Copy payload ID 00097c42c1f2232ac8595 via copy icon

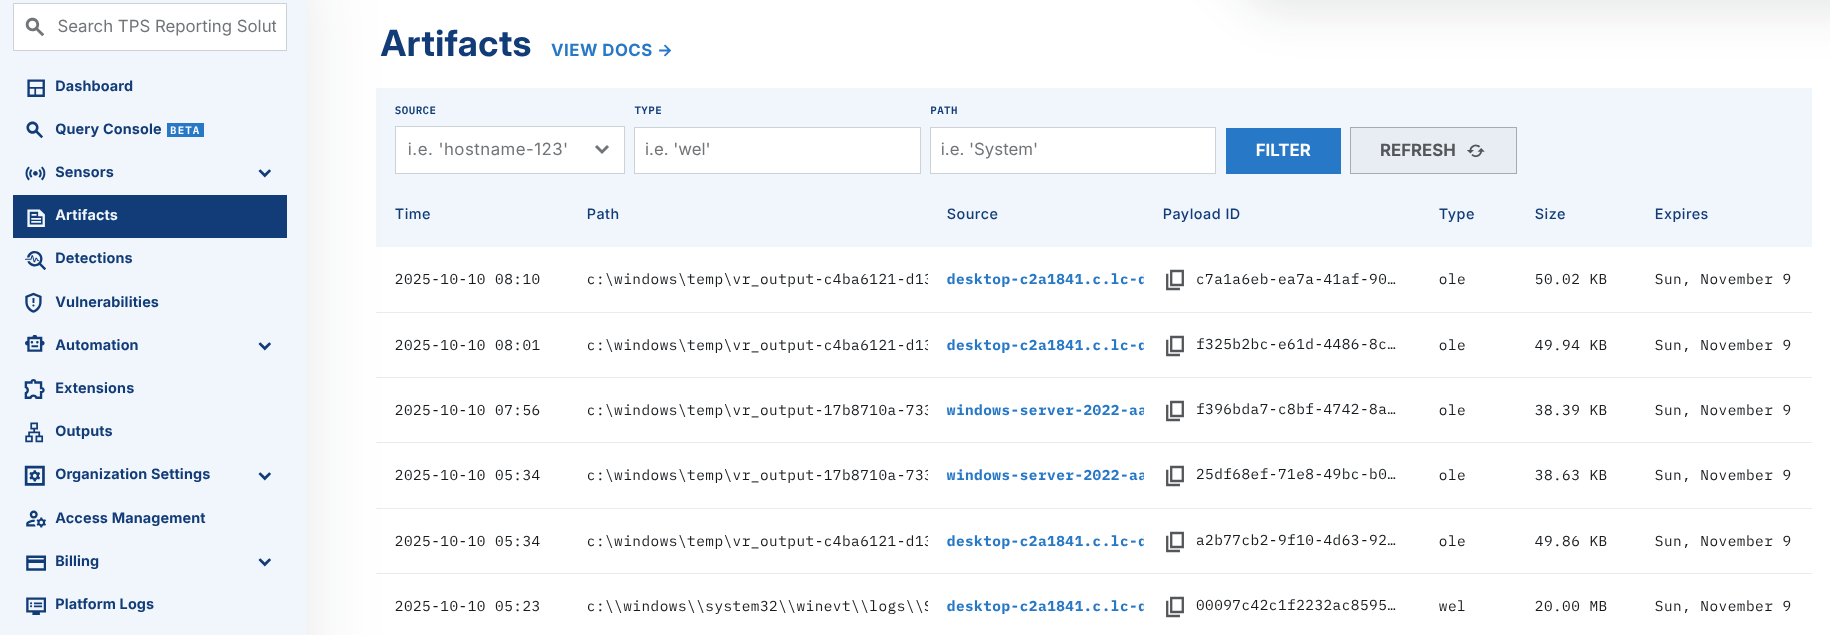point(1175,607)
